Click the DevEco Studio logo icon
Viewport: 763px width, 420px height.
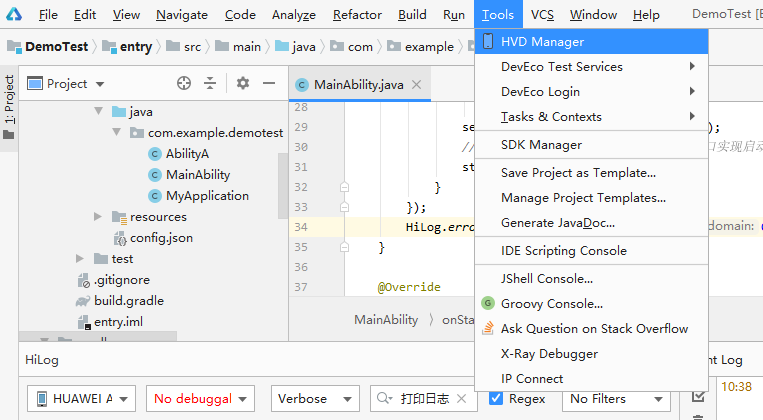(x=14, y=14)
